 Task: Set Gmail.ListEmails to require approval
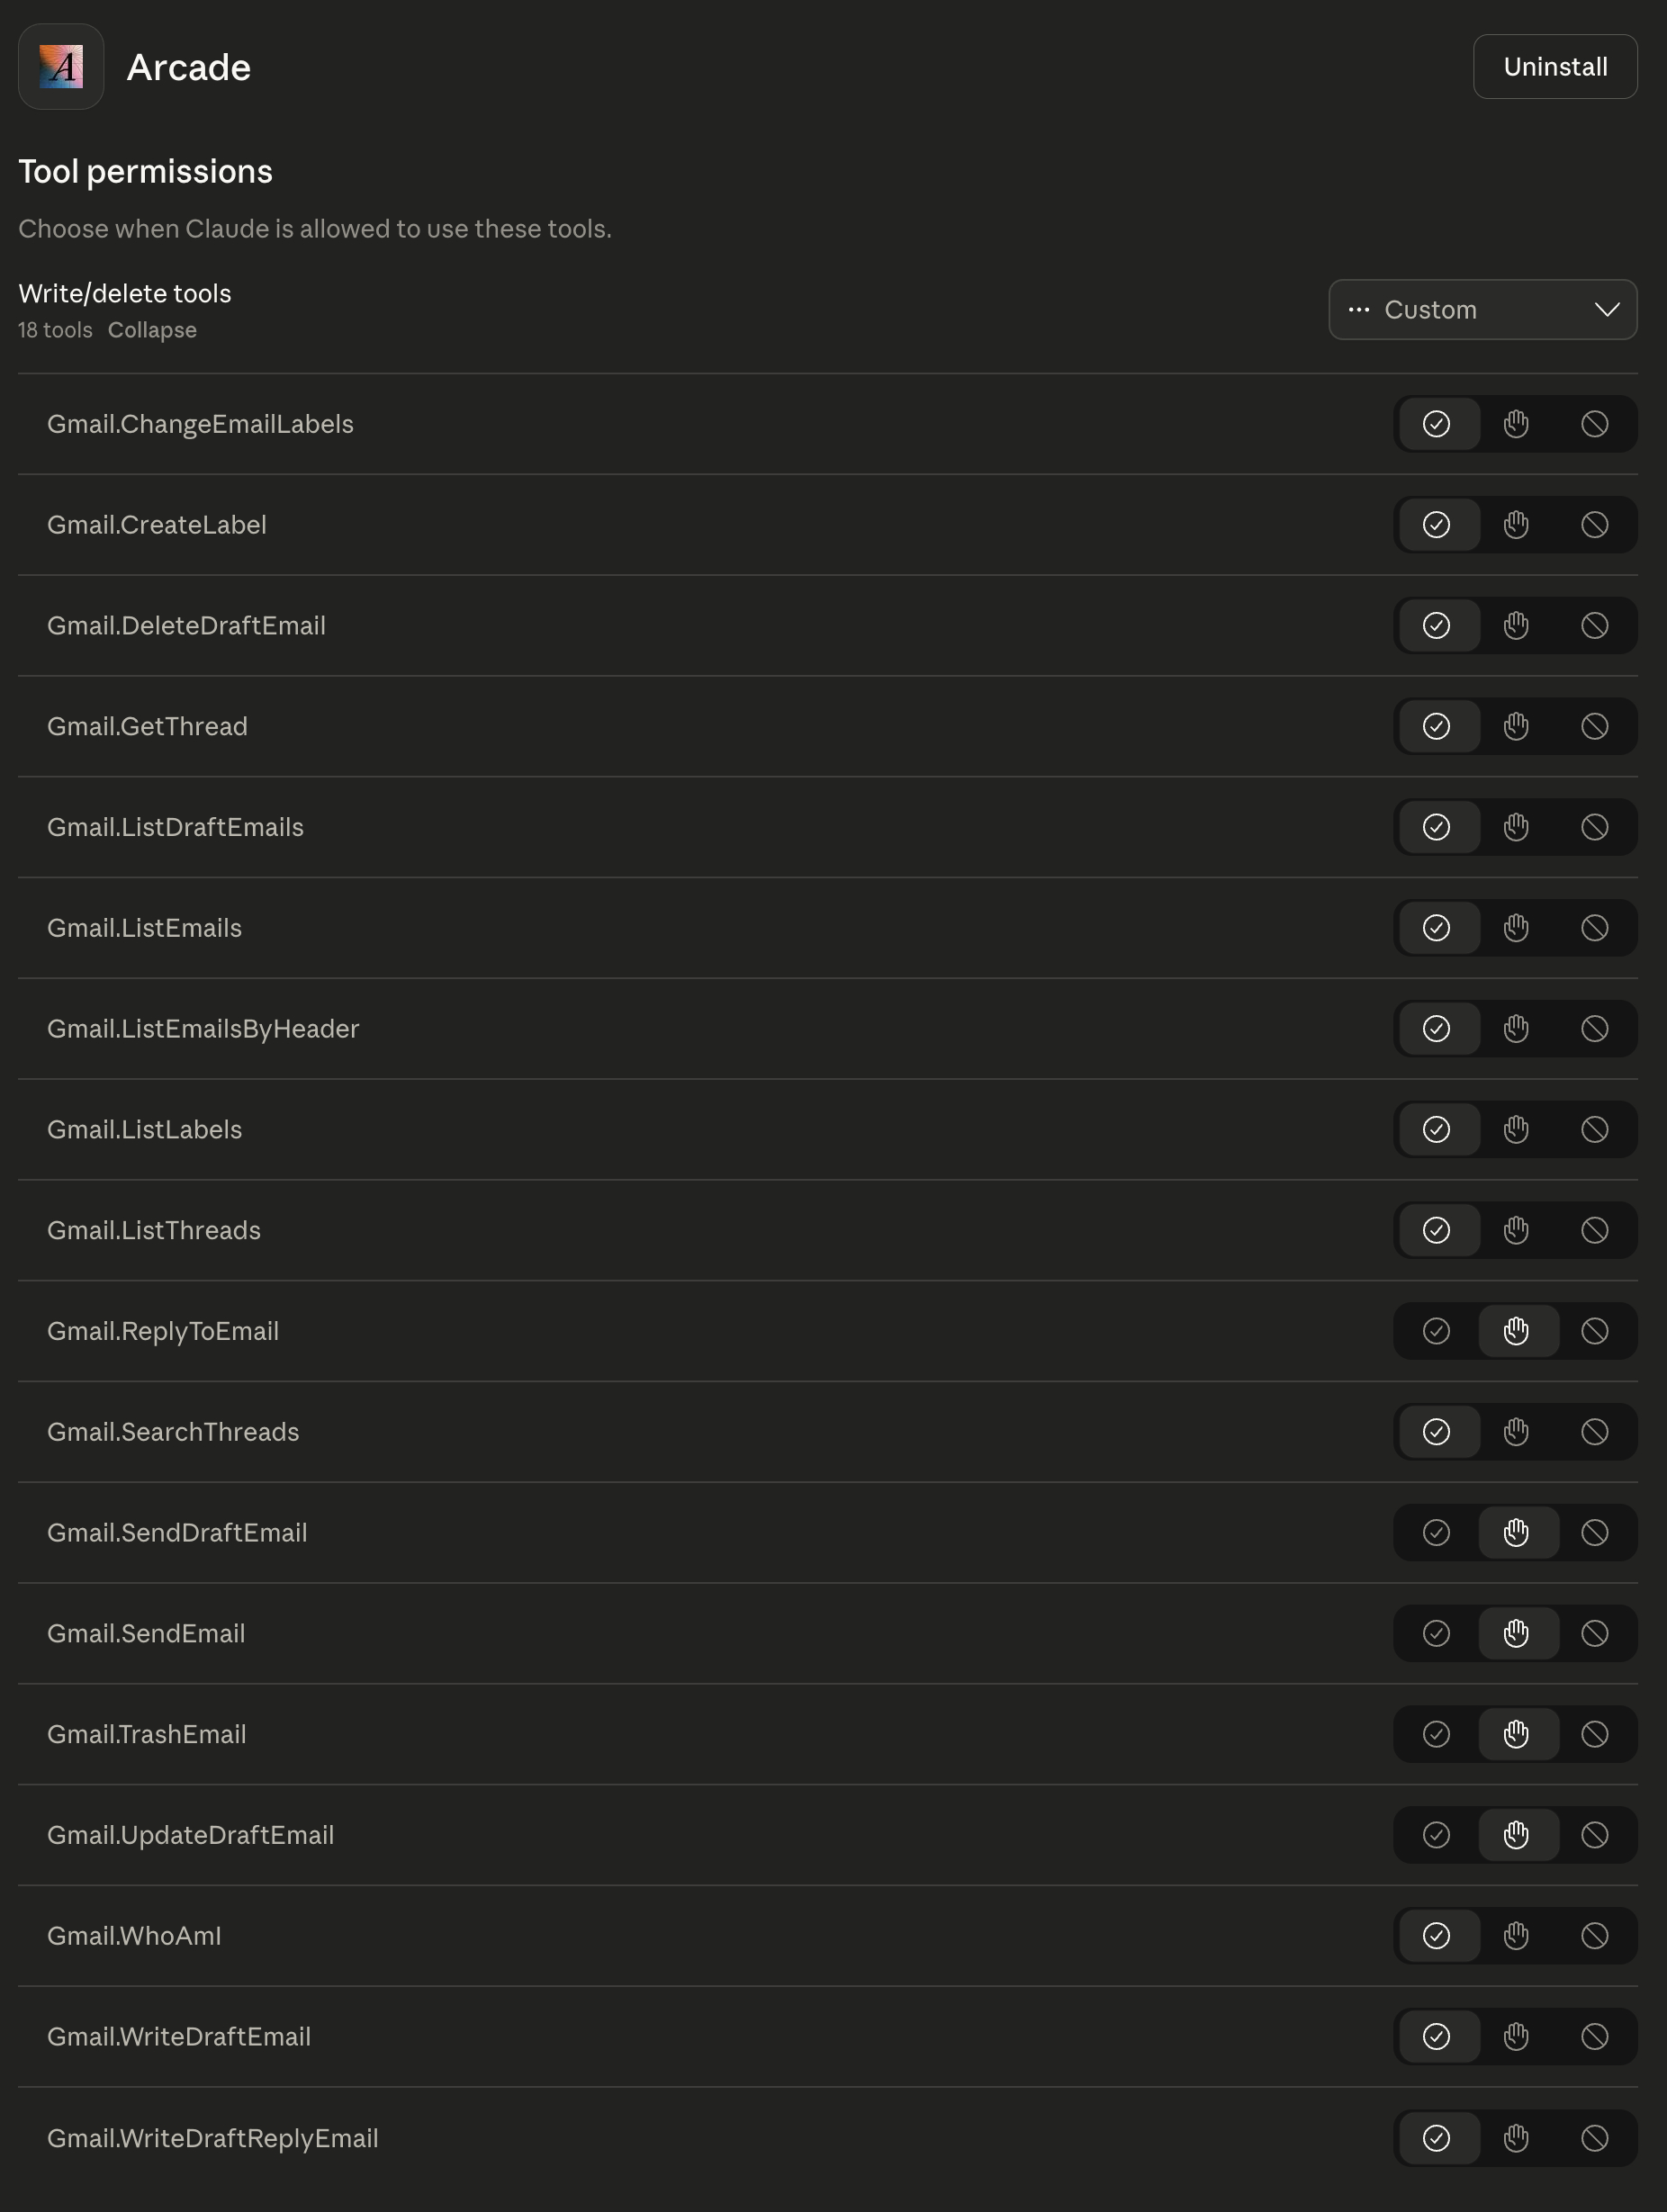tap(1515, 928)
